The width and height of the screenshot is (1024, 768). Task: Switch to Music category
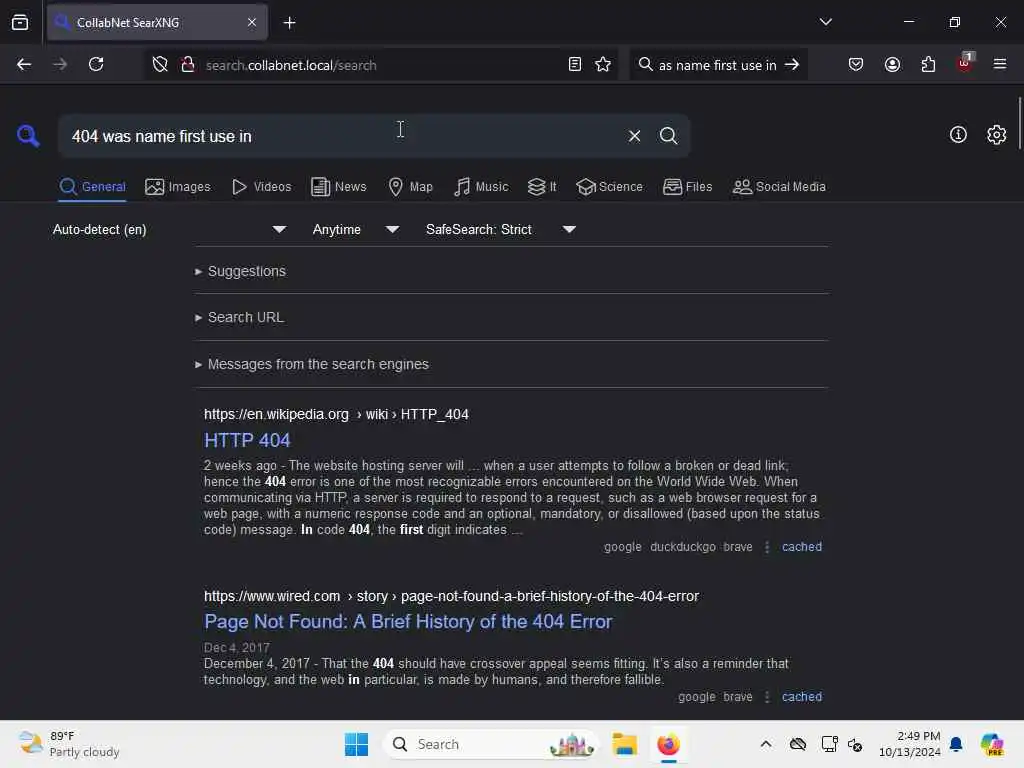(x=481, y=187)
